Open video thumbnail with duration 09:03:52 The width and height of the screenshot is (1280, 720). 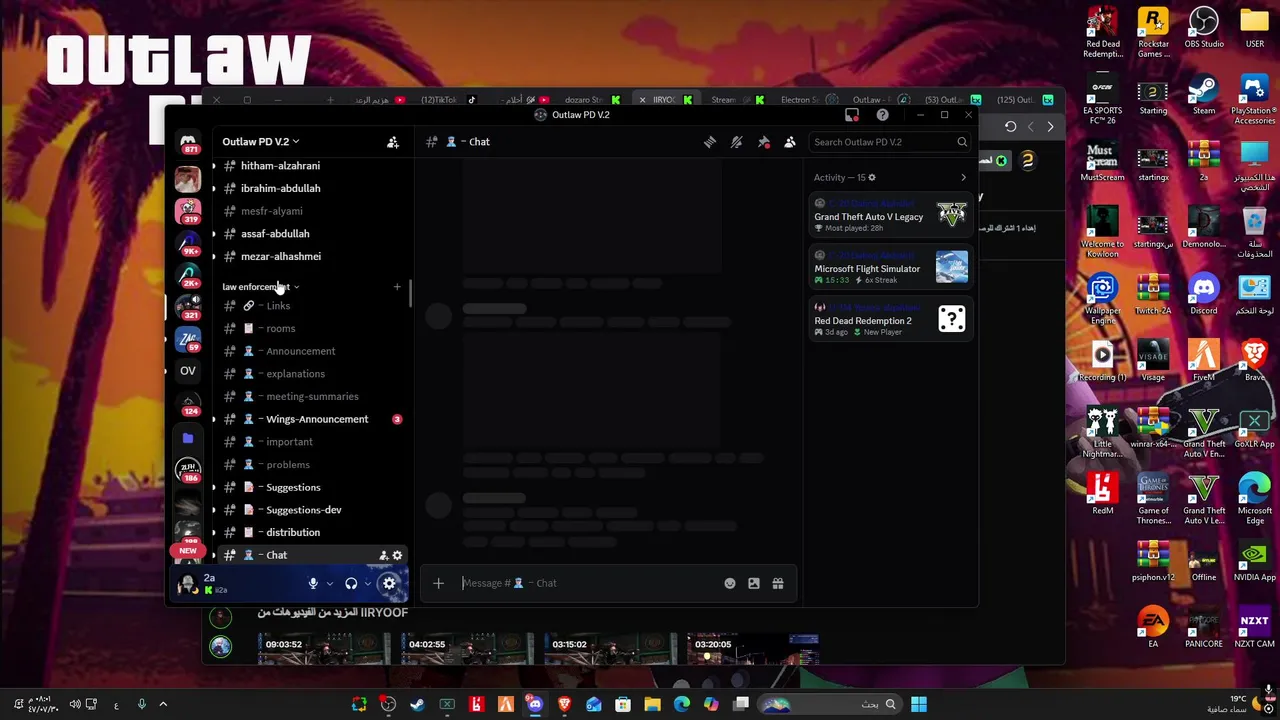click(325, 649)
